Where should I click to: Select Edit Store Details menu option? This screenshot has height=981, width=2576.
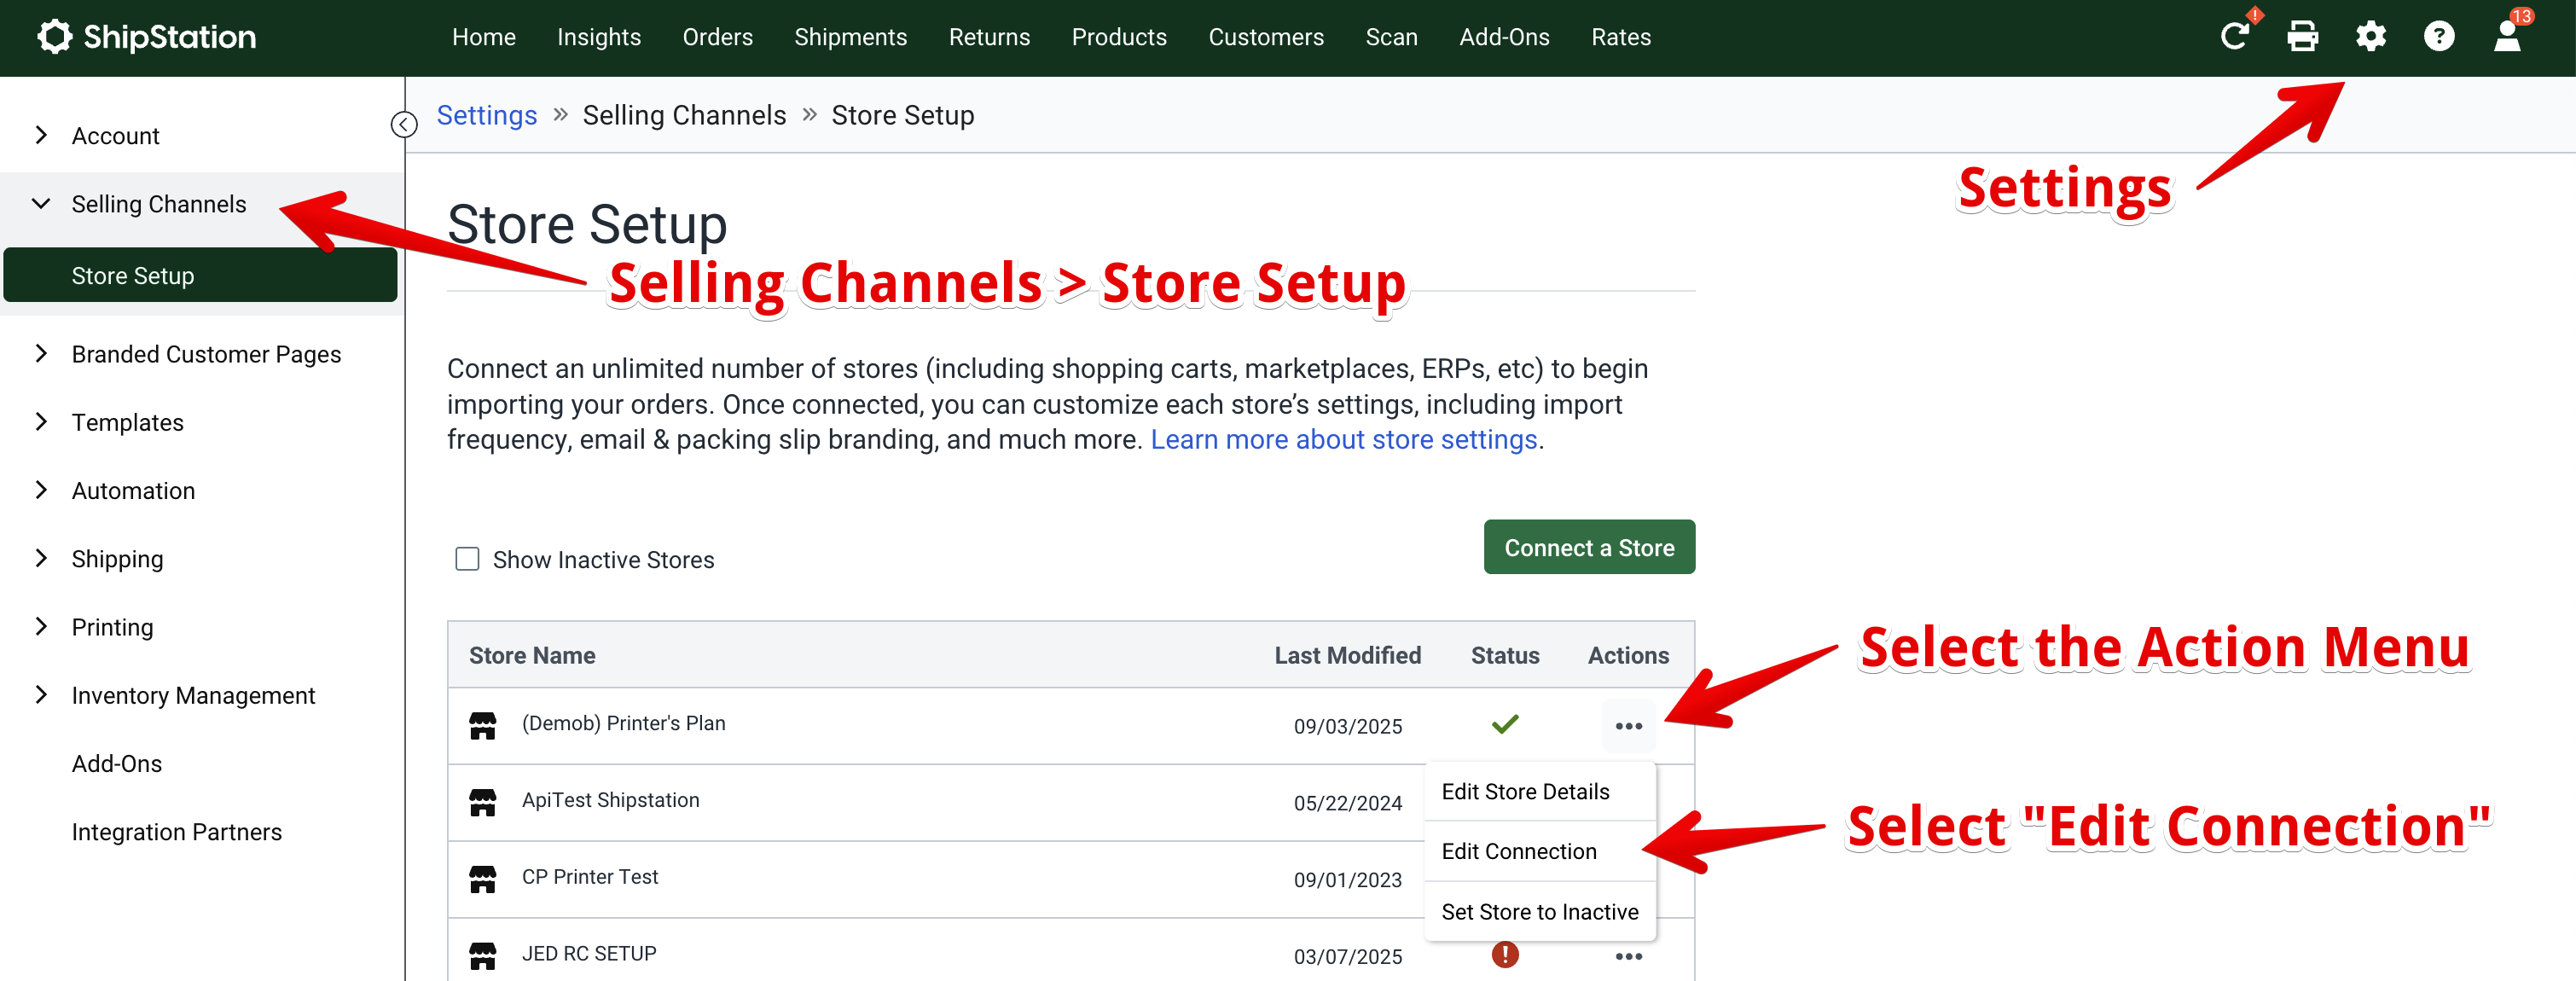coord(1540,791)
